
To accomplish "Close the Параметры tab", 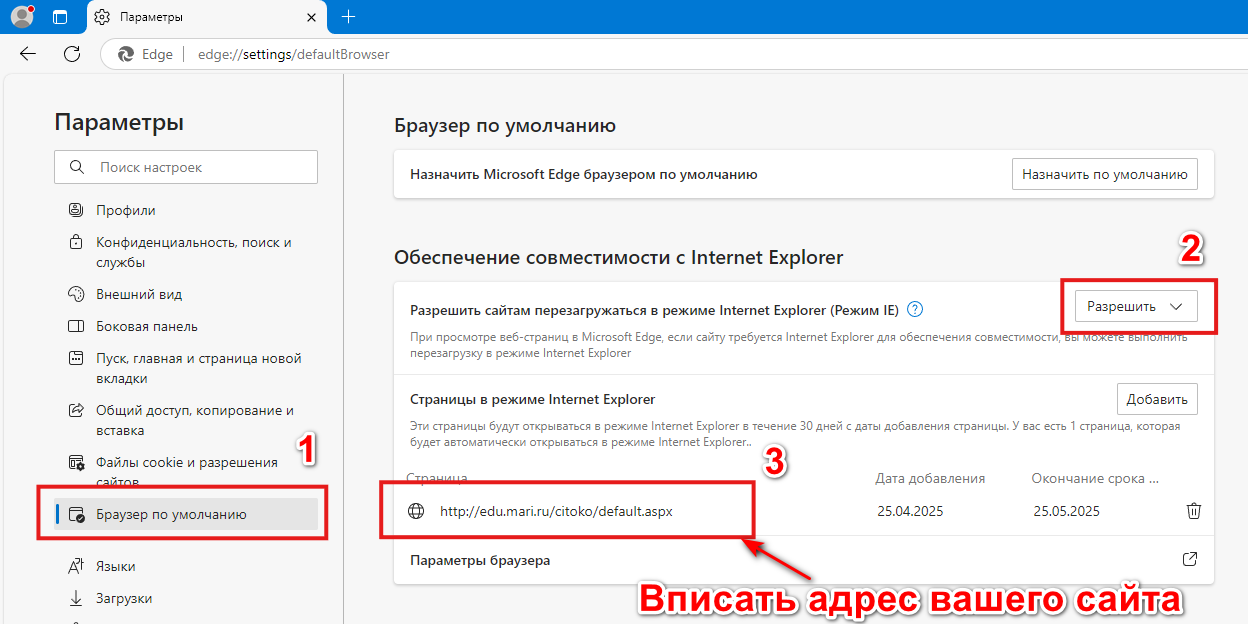I will (311, 17).
